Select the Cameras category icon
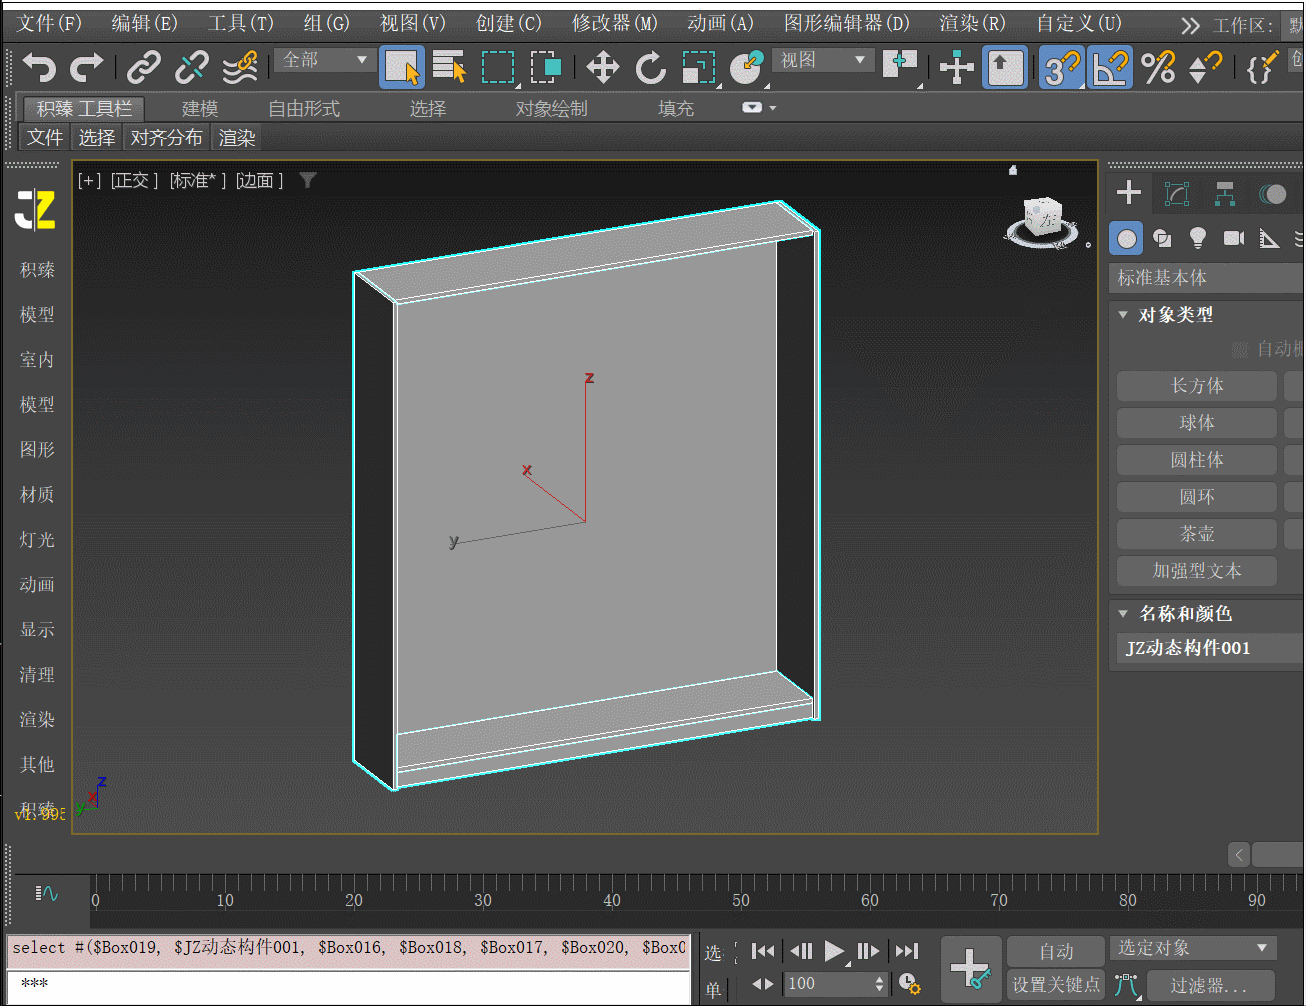The image size is (1306, 1006). pos(1234,238)
